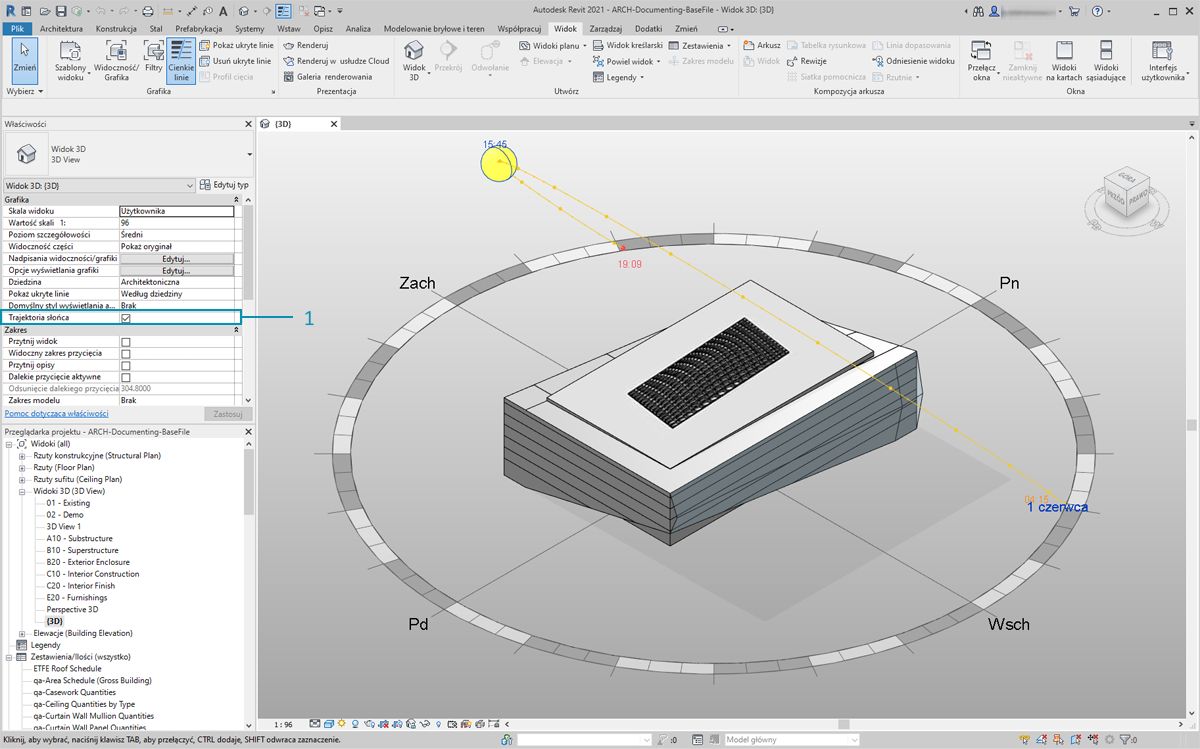
Task: Create a Widok kreślarski drafting view
Action: 628,46
